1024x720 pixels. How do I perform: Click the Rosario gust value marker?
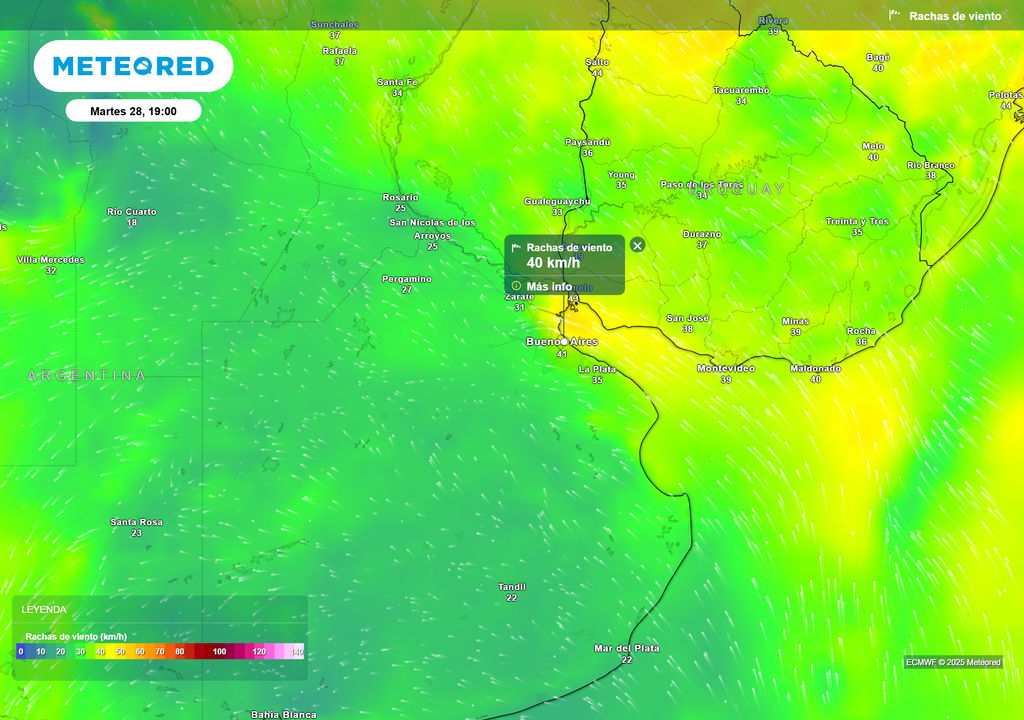point(399,200)
